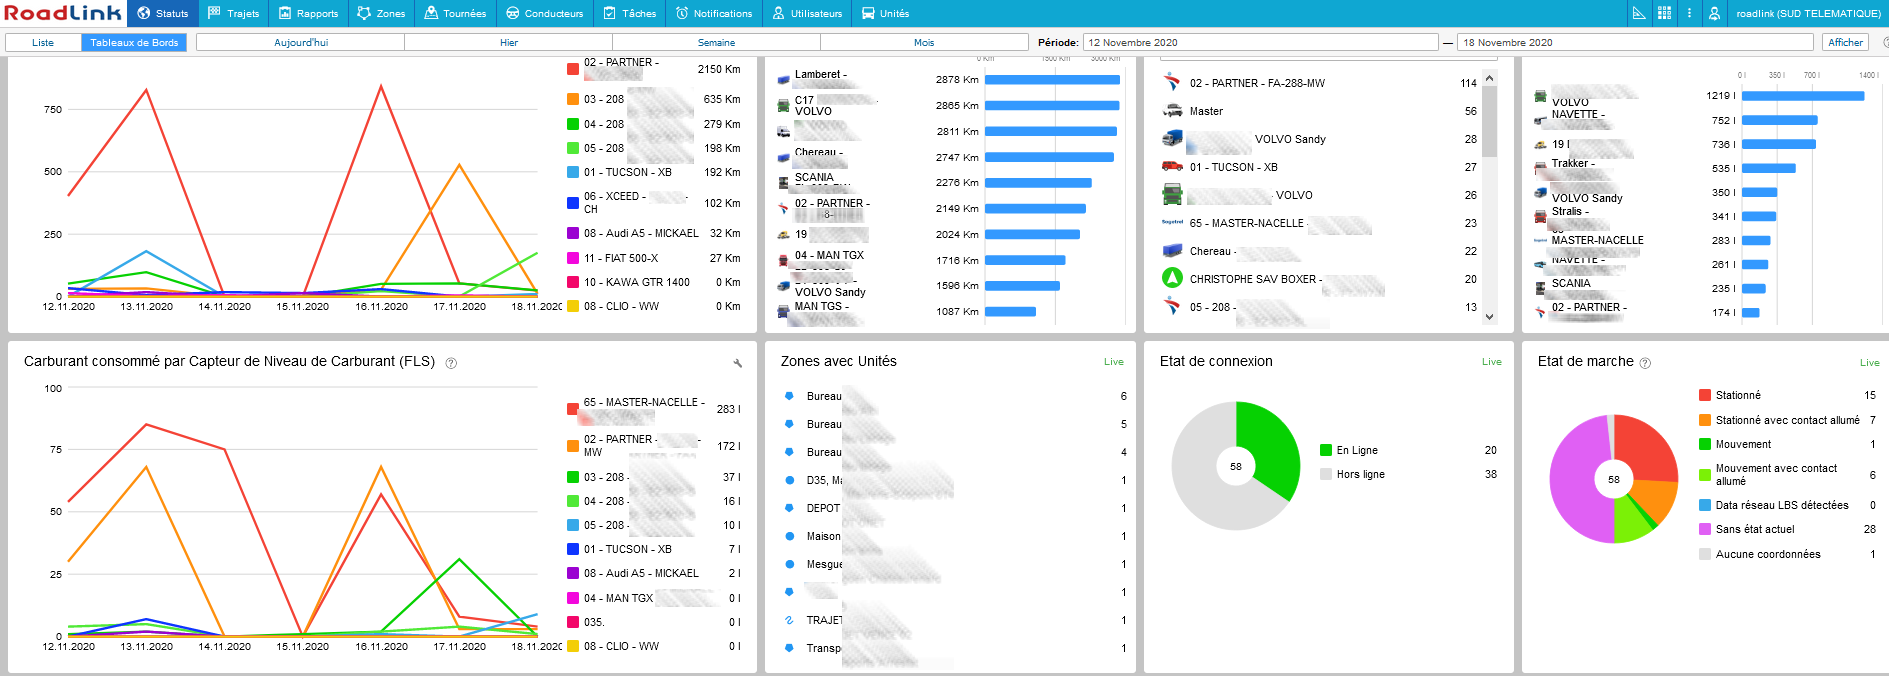This screenshot has height=676, width=1889.
Task: Switch to Liste view
Action: (43, 42)
